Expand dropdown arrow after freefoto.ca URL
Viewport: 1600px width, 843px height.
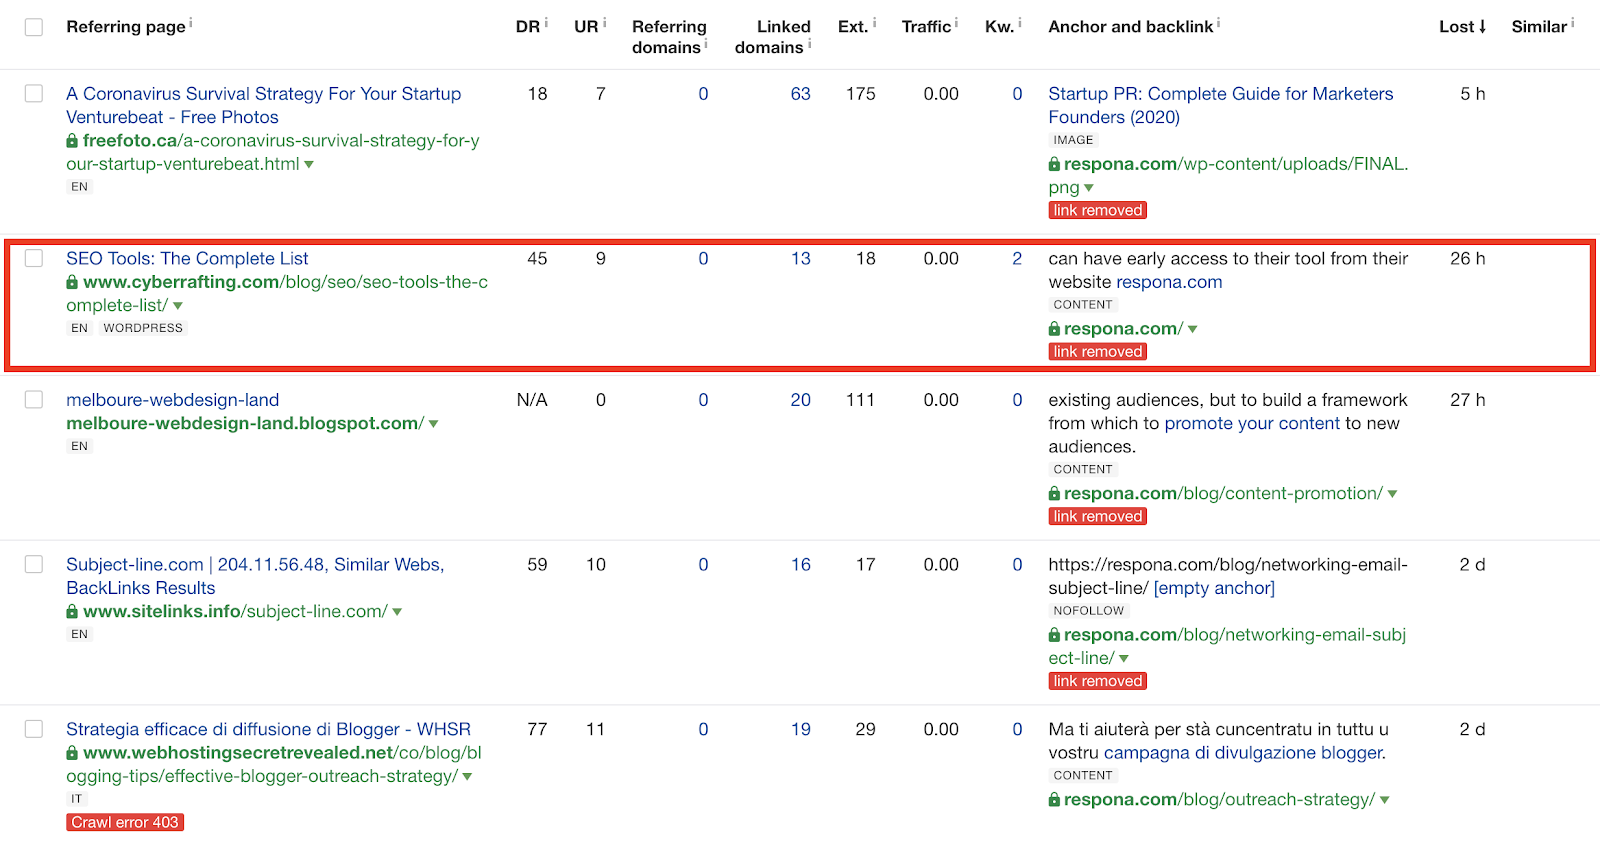(309, 165)
